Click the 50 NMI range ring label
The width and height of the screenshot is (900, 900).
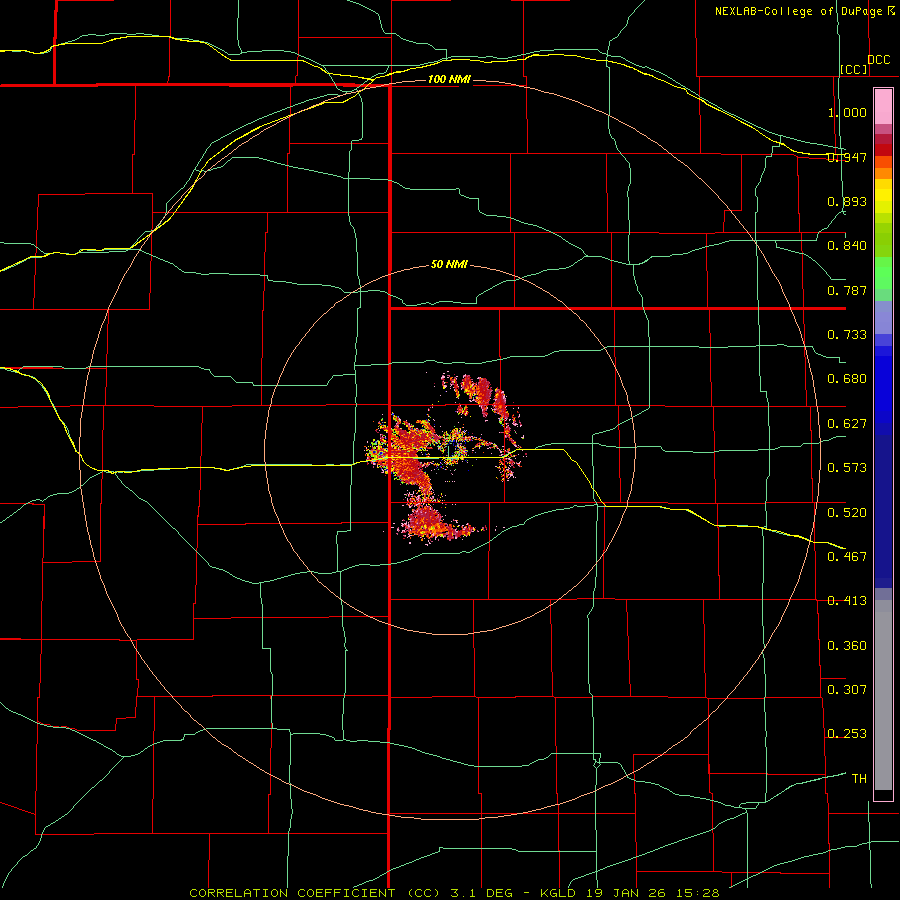point(449,264)
